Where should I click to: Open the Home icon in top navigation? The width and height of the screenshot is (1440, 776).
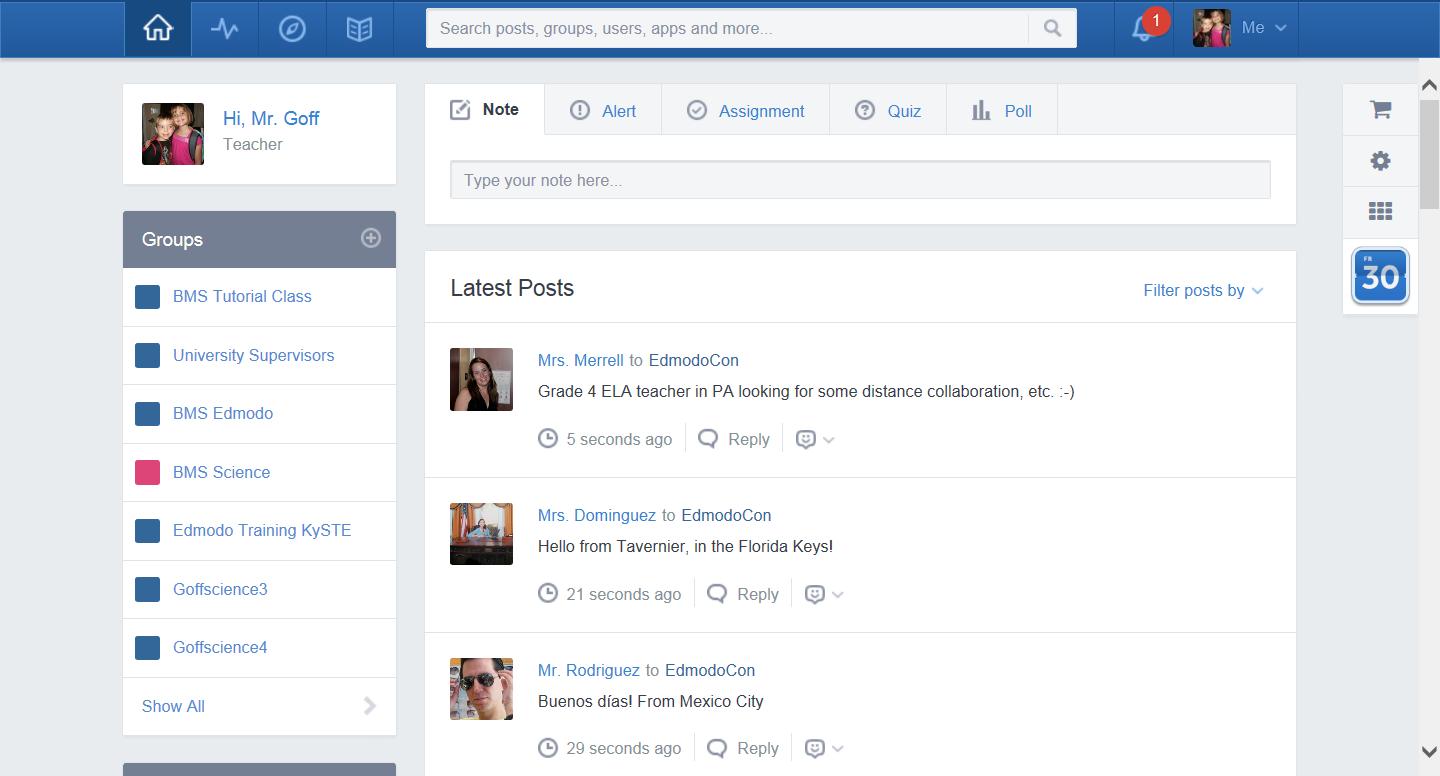[157, 28]
